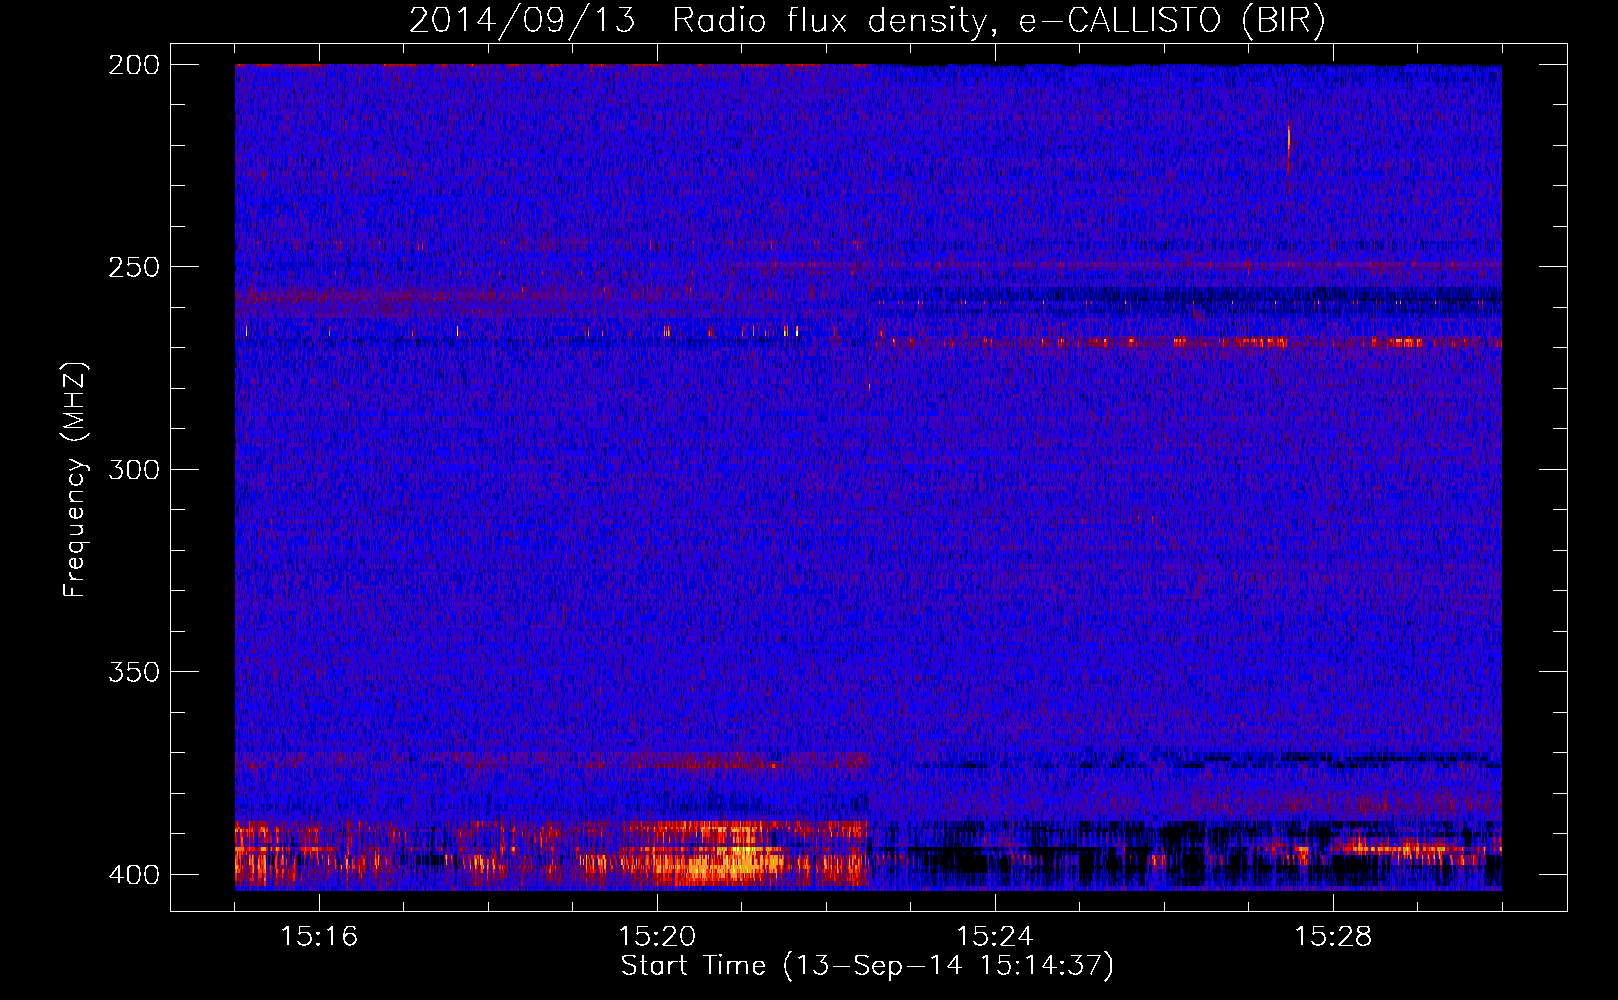Click the 'Start Time (13-Sep-14 15:14:37)' label
The height and width of the screenshot is (1000, 1618).
(867, 966)
